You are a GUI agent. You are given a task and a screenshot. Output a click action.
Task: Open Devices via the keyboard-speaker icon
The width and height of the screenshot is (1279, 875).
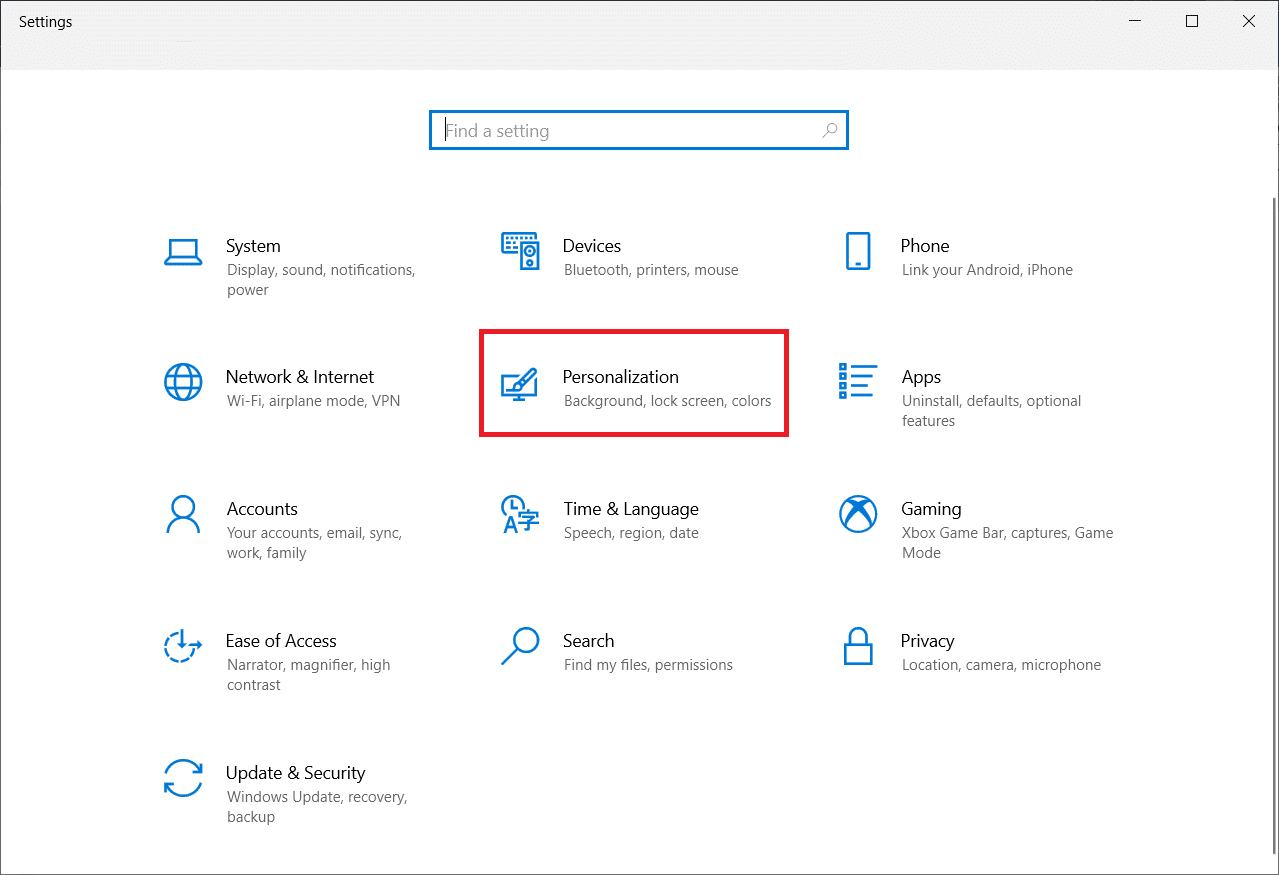point(520,252)
